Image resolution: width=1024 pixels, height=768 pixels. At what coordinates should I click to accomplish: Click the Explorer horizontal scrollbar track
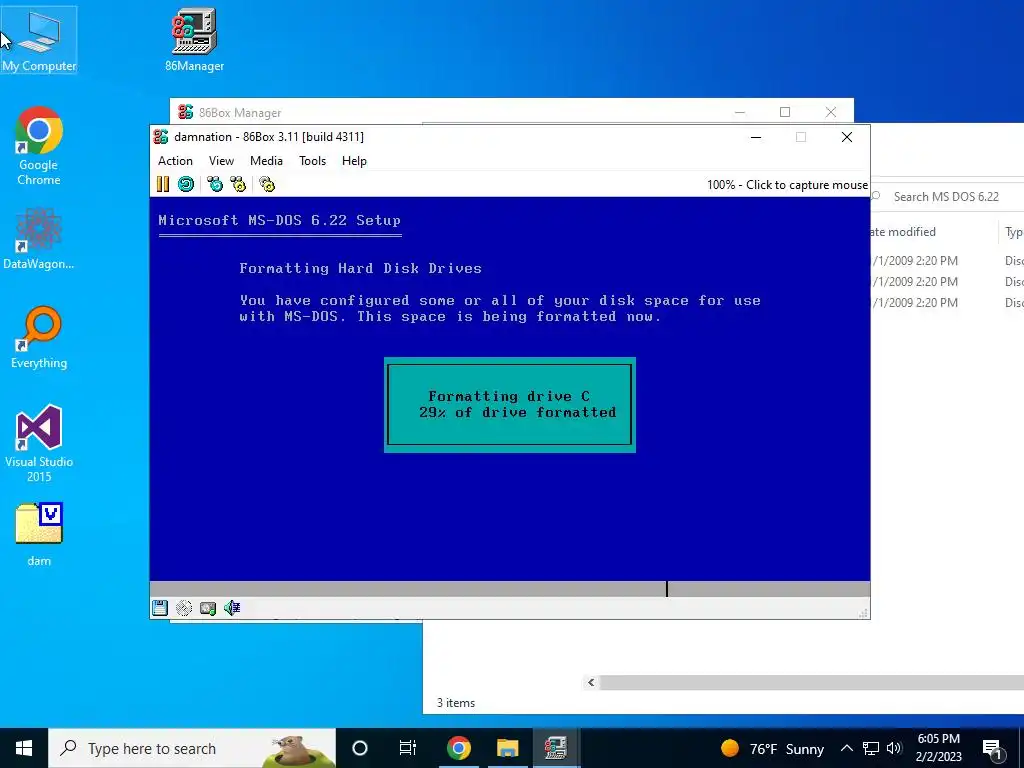(812, 682)
